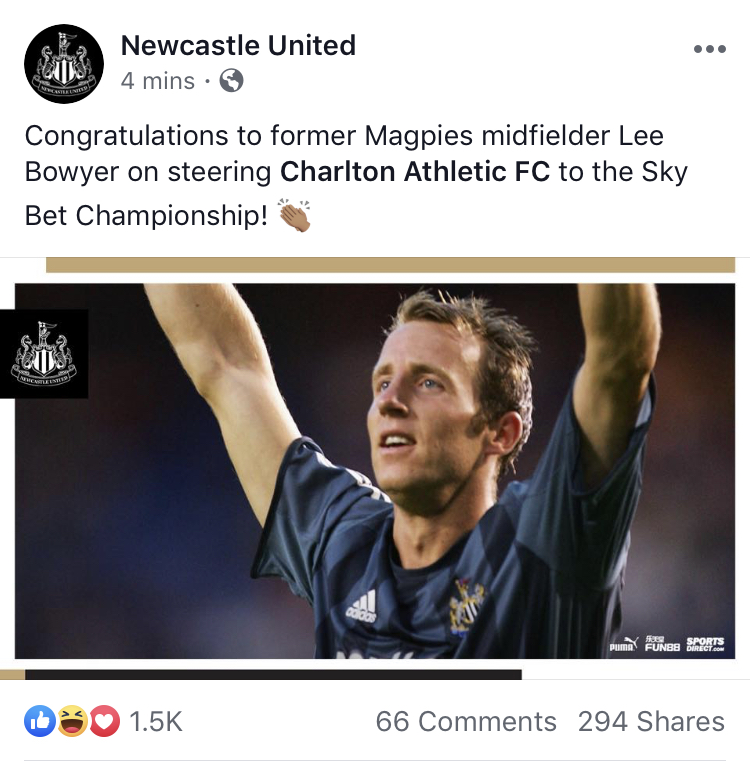The image size is (750, 761).
Task: View the 294 Shares list
Action: (651, 721)
